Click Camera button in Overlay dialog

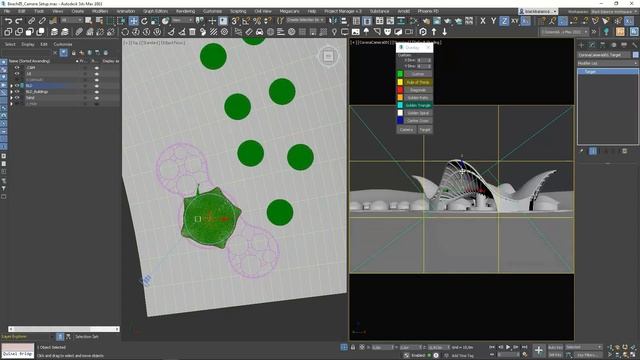point(406,129)
